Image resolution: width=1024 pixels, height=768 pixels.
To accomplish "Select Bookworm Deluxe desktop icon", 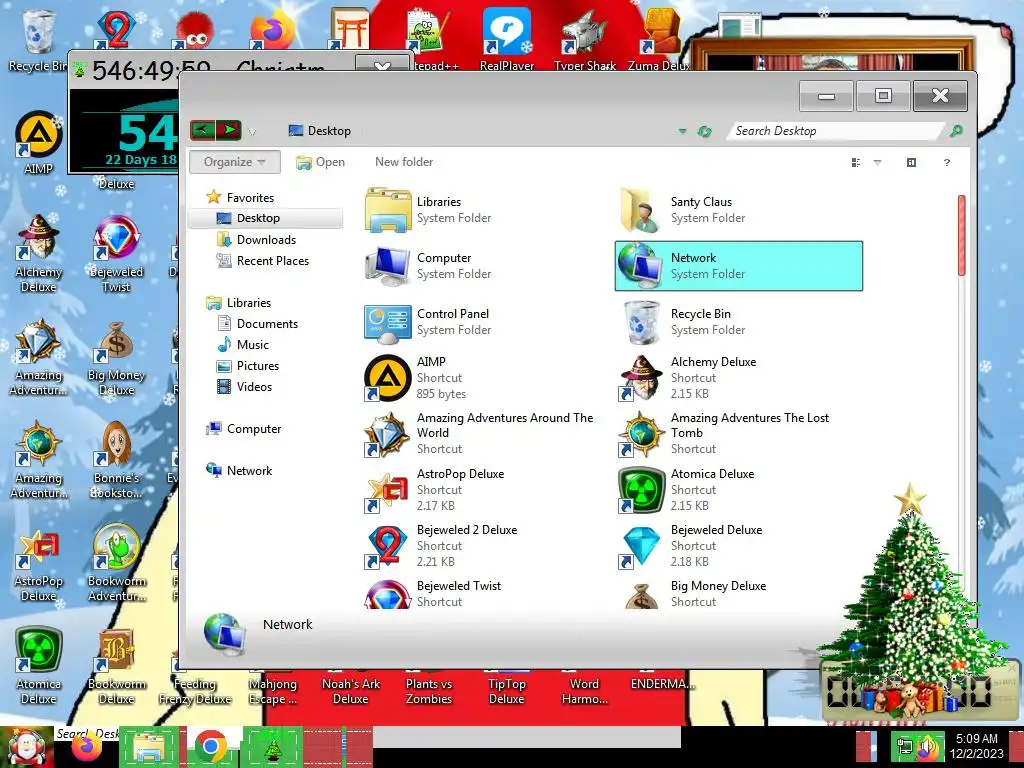I will pyautogui.click(x=116, y=666).
